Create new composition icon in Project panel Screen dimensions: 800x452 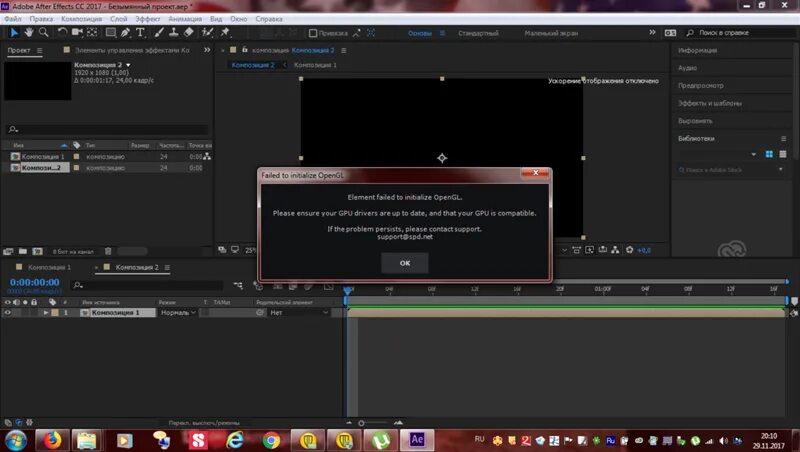[37, 251]
